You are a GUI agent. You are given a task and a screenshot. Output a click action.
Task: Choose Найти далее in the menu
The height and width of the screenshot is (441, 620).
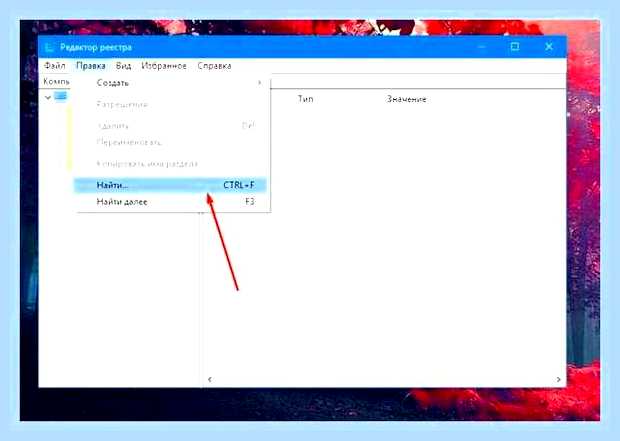(170, 202)
